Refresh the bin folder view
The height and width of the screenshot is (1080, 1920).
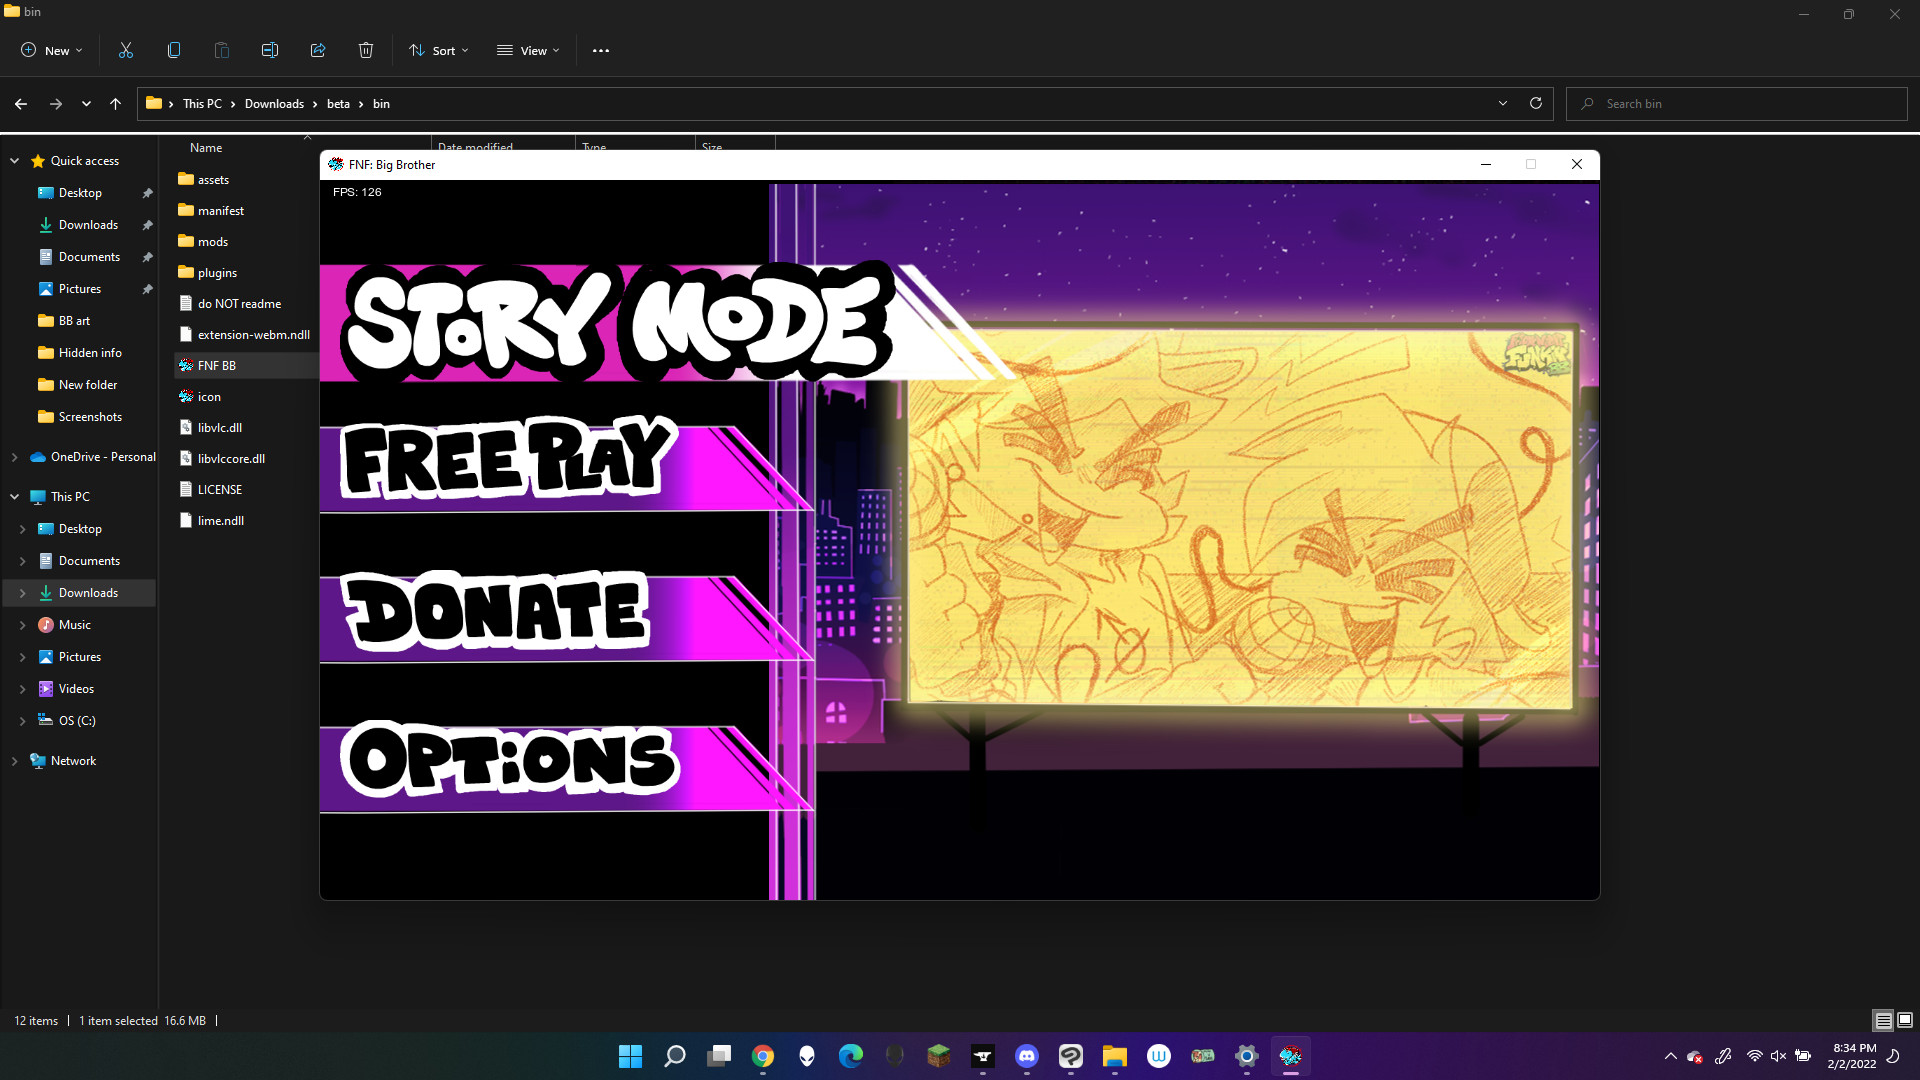coord(1536,104)
